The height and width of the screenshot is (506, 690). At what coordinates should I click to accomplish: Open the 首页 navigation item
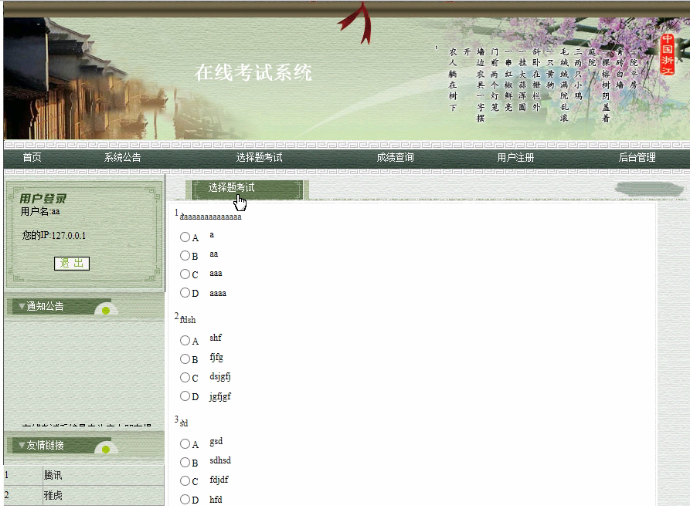(x=32, y=158)
